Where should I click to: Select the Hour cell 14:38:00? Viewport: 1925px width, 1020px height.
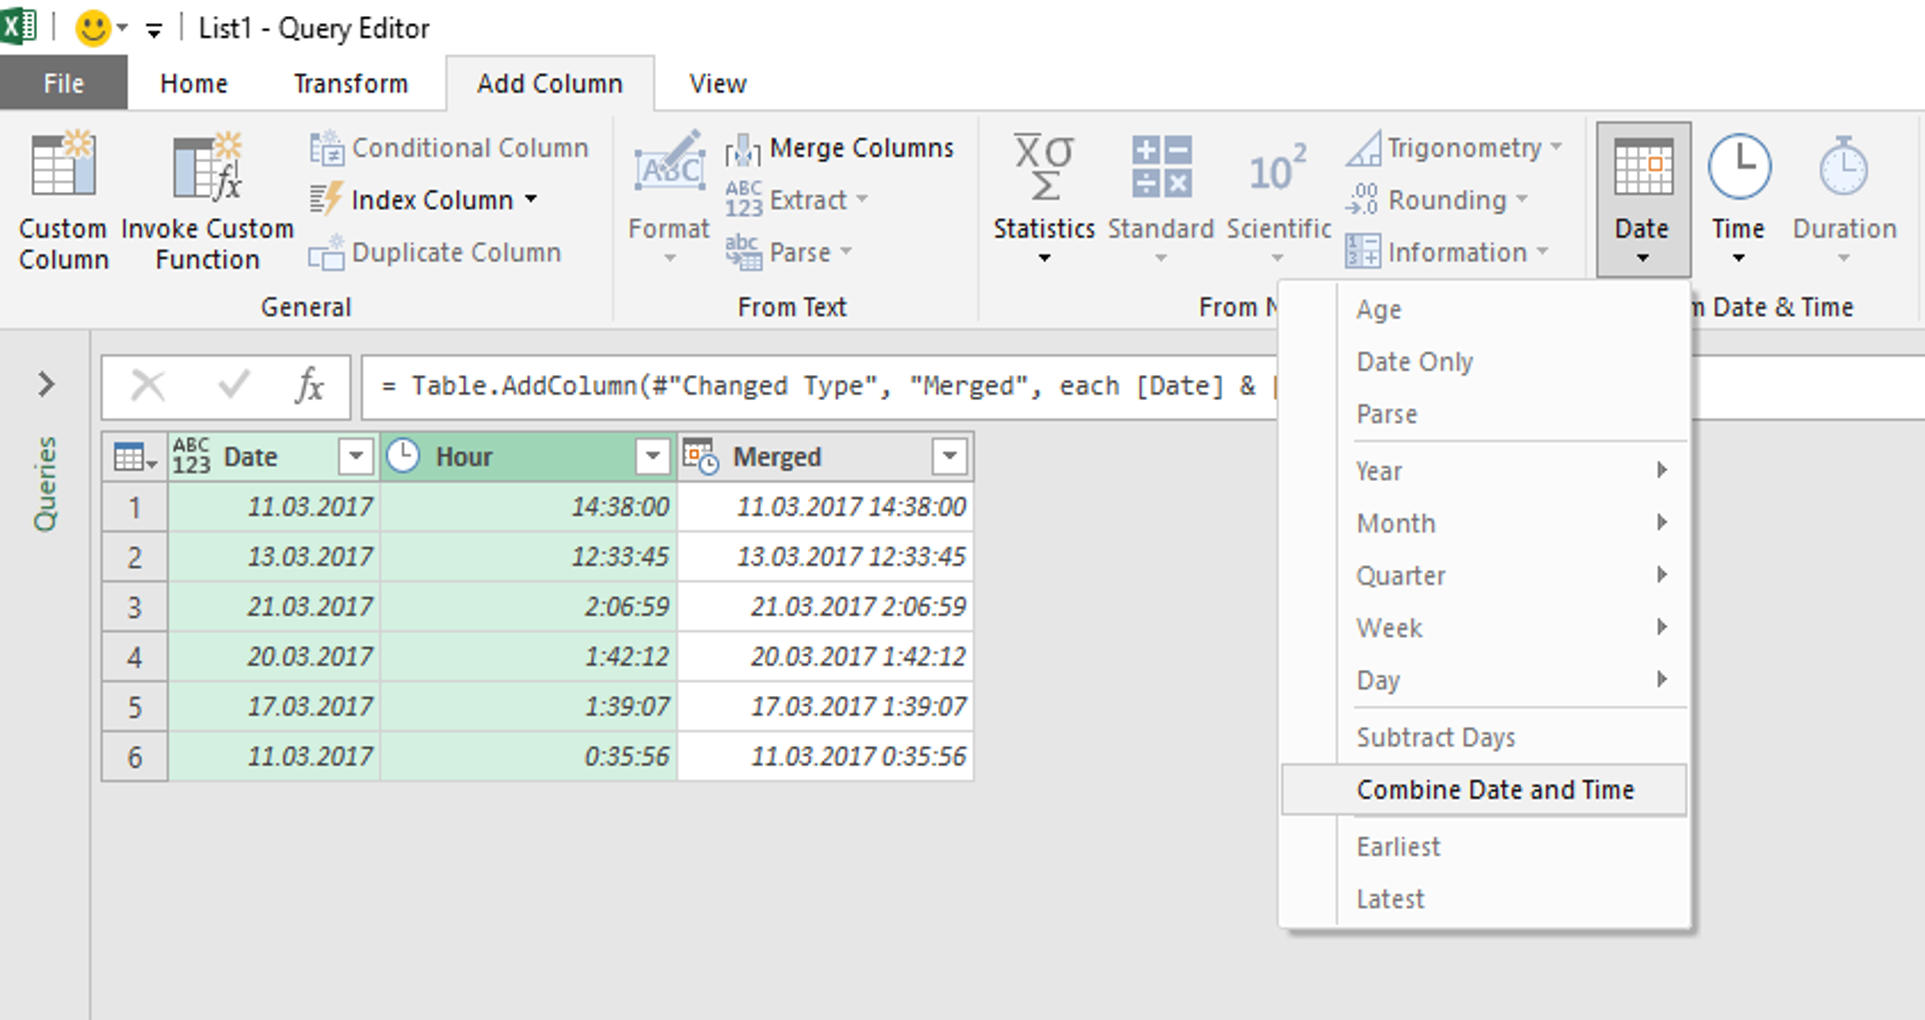(x=529, y=507)
